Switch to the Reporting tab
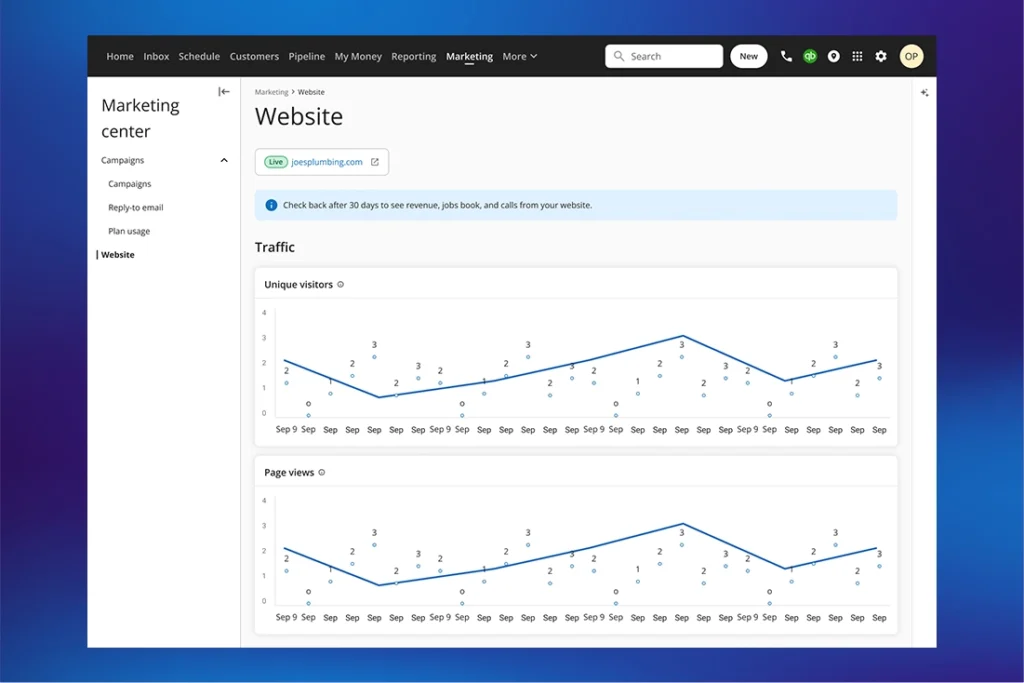1024x683 pixels. coord(413,56)
